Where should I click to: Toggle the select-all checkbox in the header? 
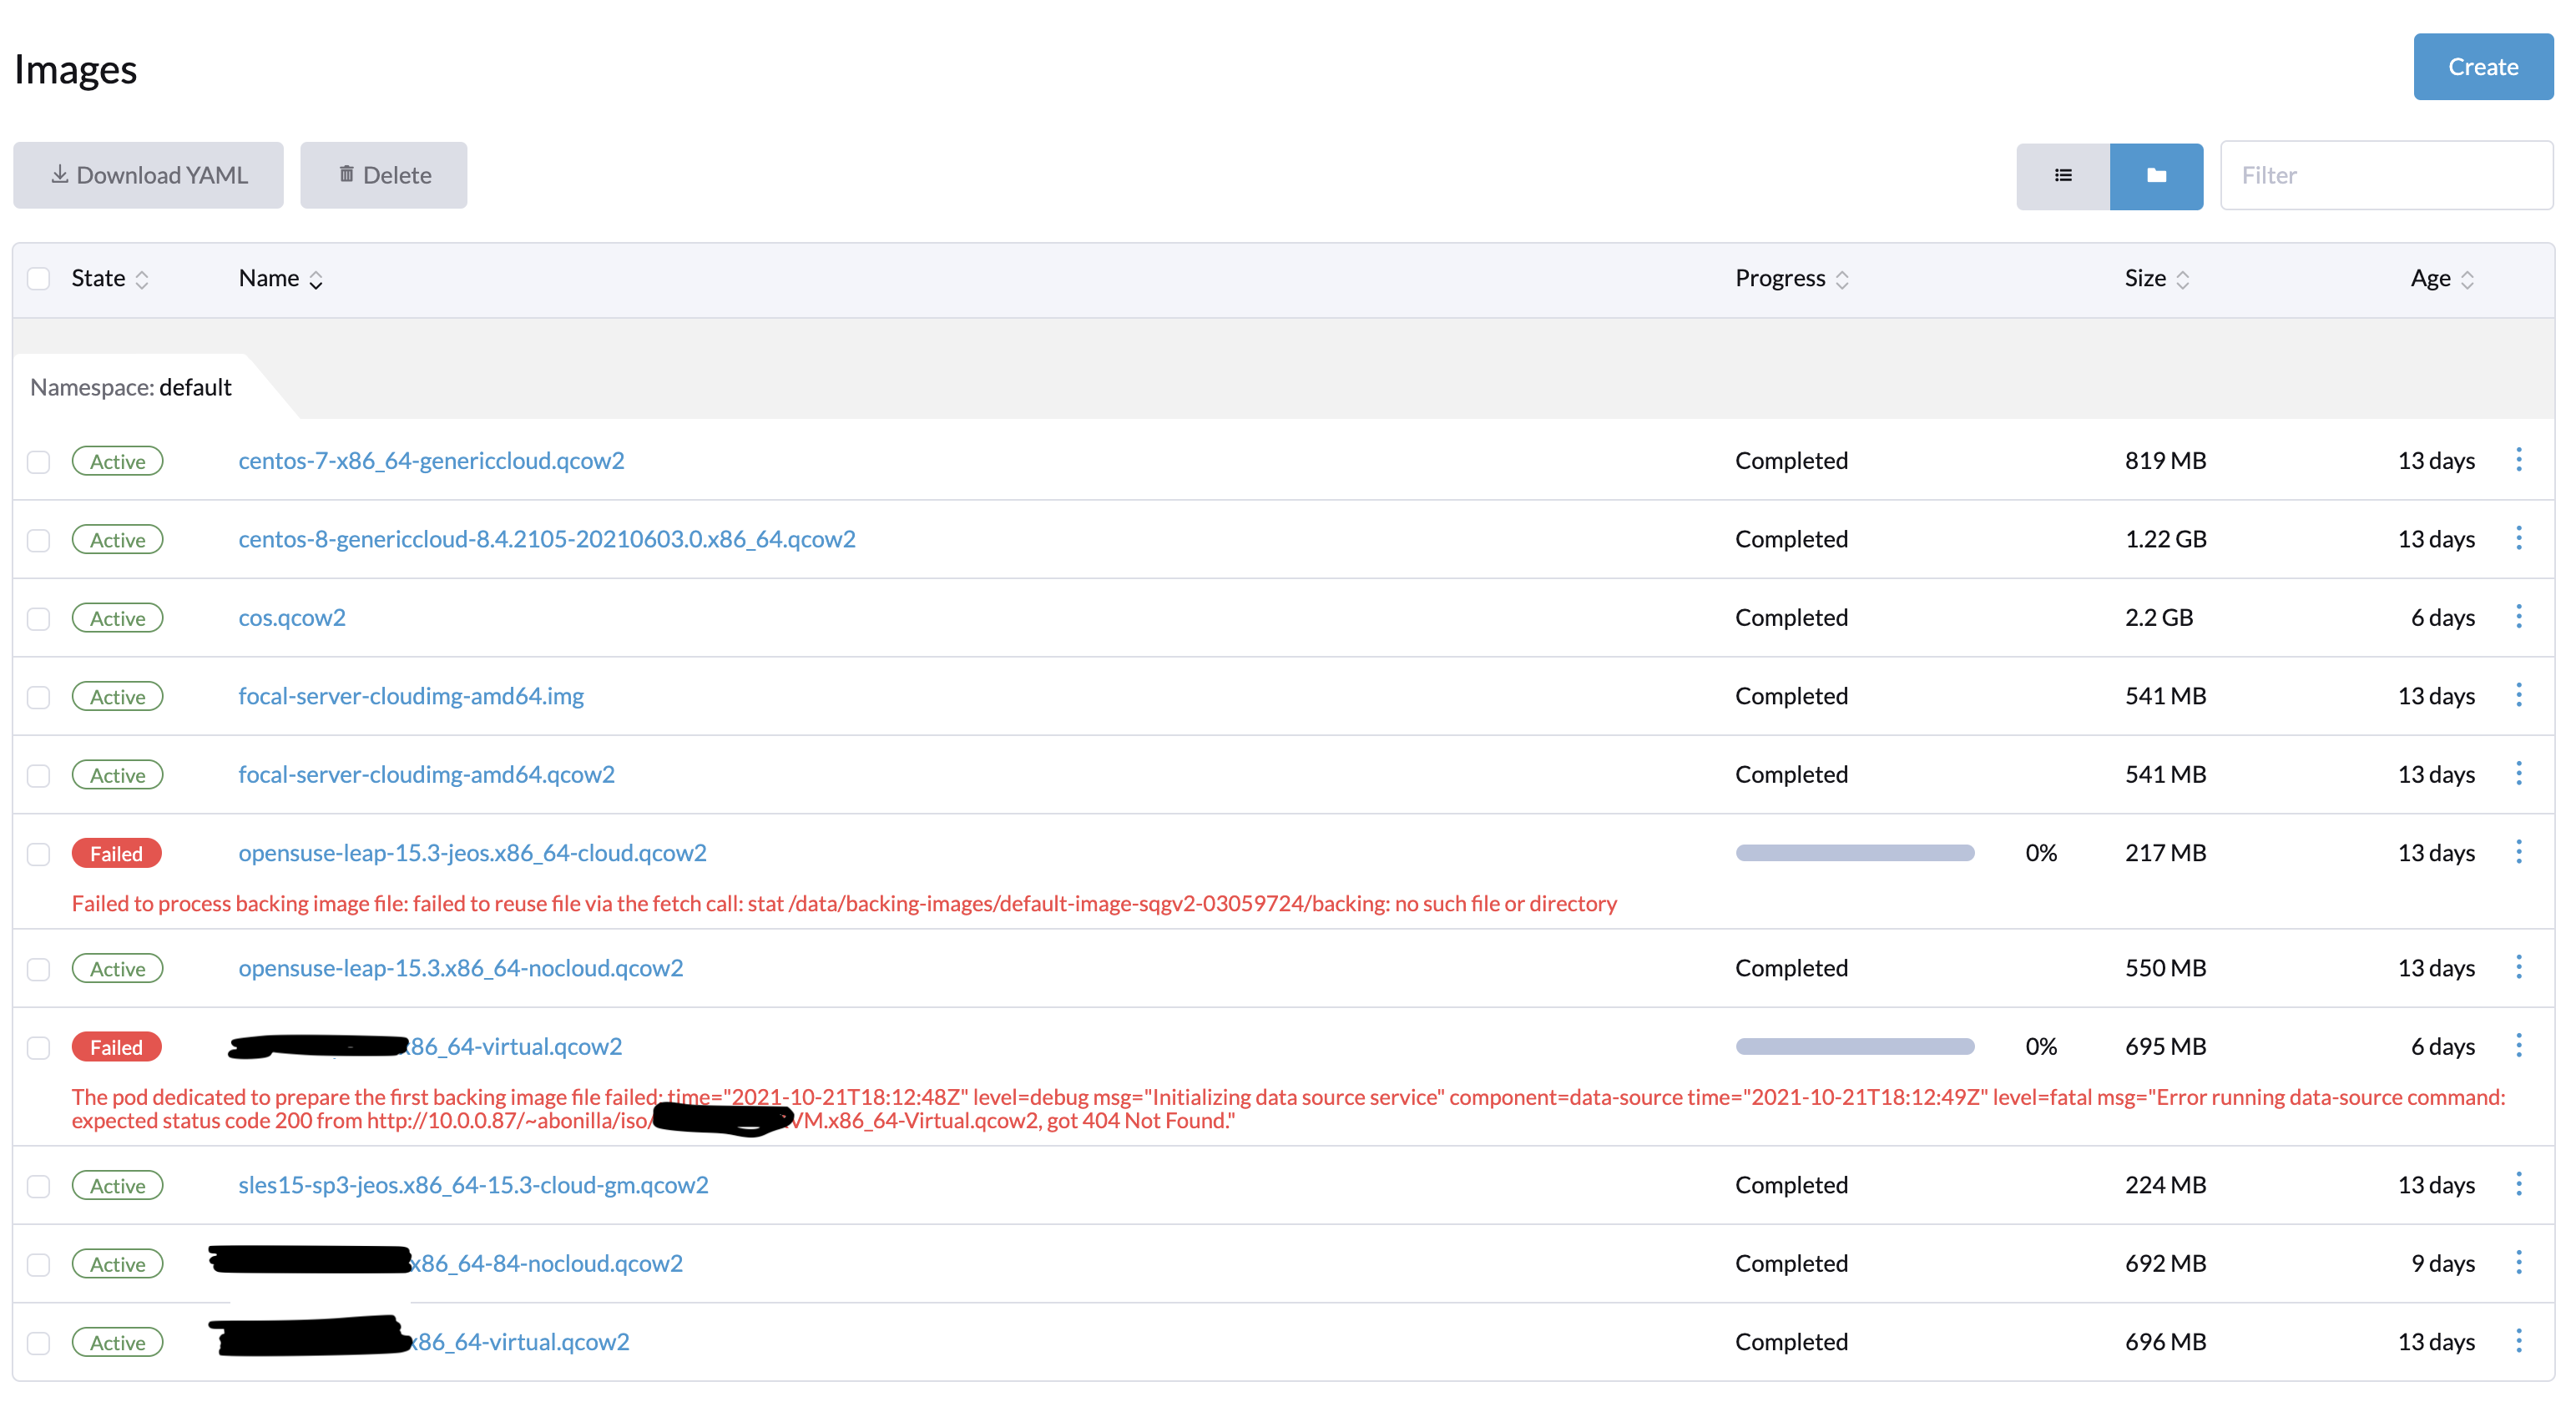38,278
